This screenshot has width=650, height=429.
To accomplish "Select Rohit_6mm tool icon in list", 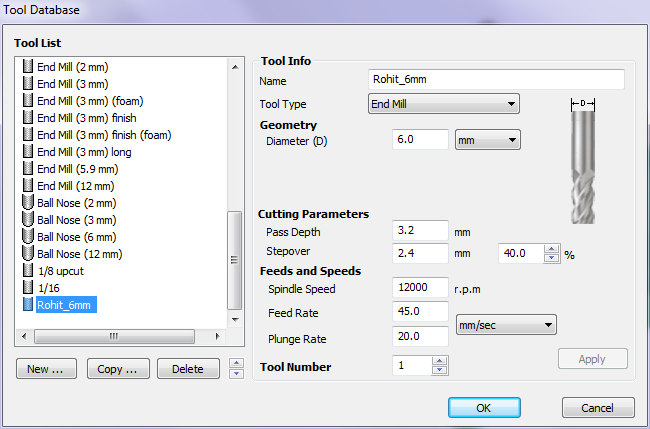I will 28,305.
